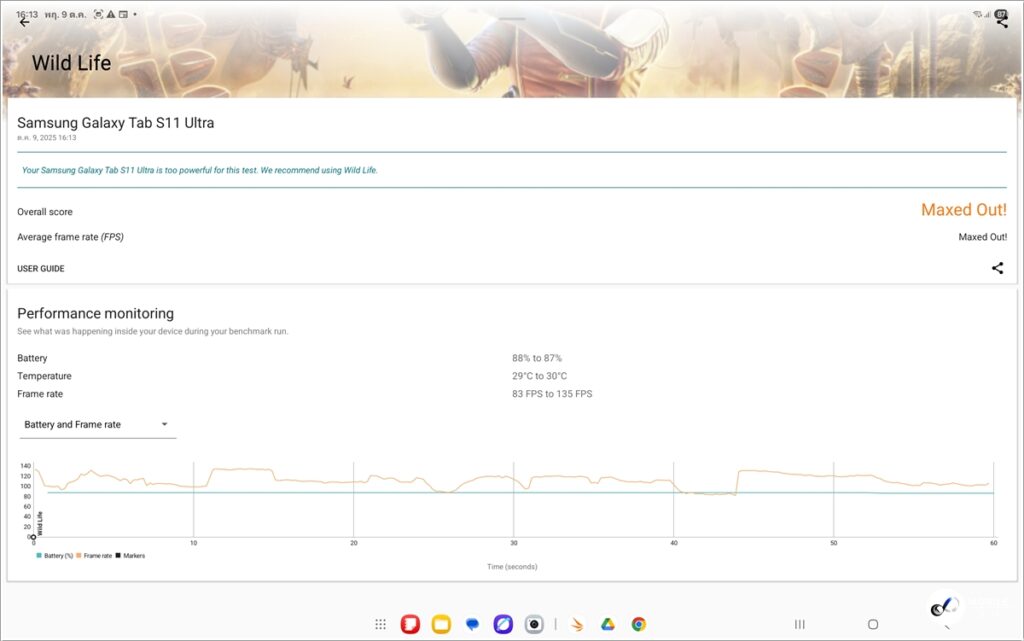Open the blue Messages chat app
Image resolution: width=1024 pixels, height=641 pixels.
click(472, 624)
